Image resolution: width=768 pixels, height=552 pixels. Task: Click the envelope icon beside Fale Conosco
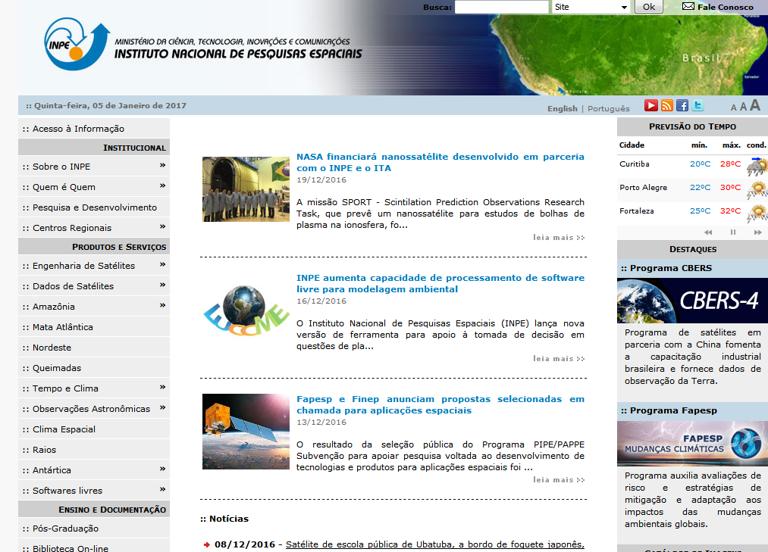pos(688,6)
